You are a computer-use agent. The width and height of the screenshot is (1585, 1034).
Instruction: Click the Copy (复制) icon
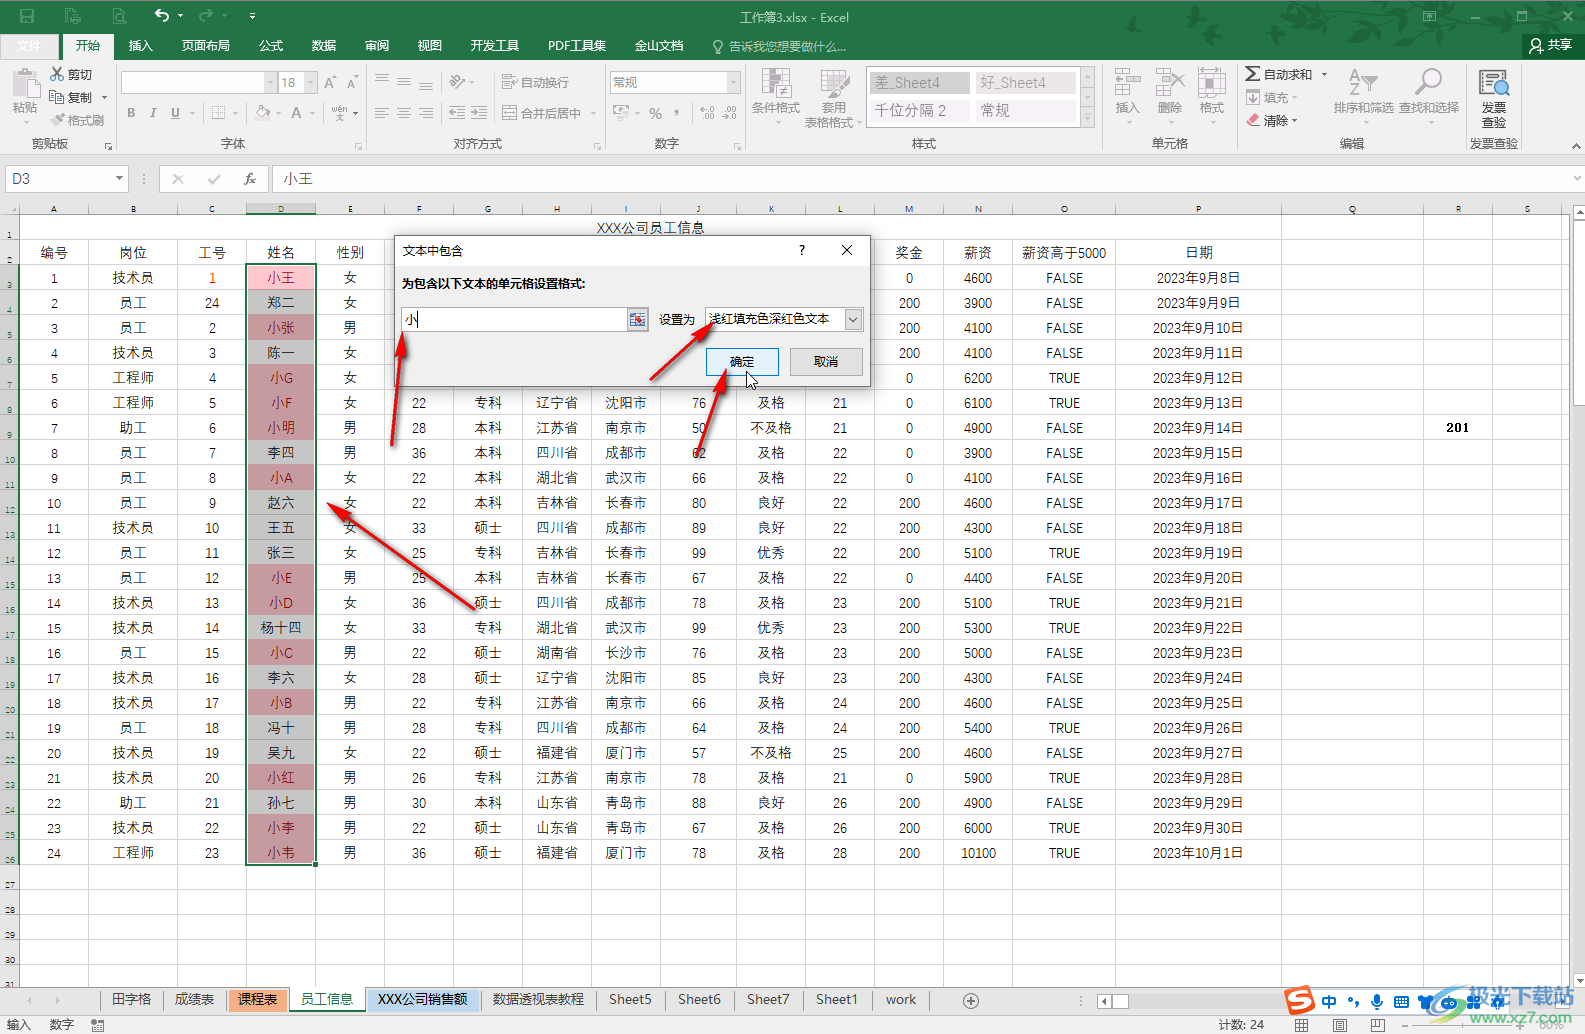(57, 97)
